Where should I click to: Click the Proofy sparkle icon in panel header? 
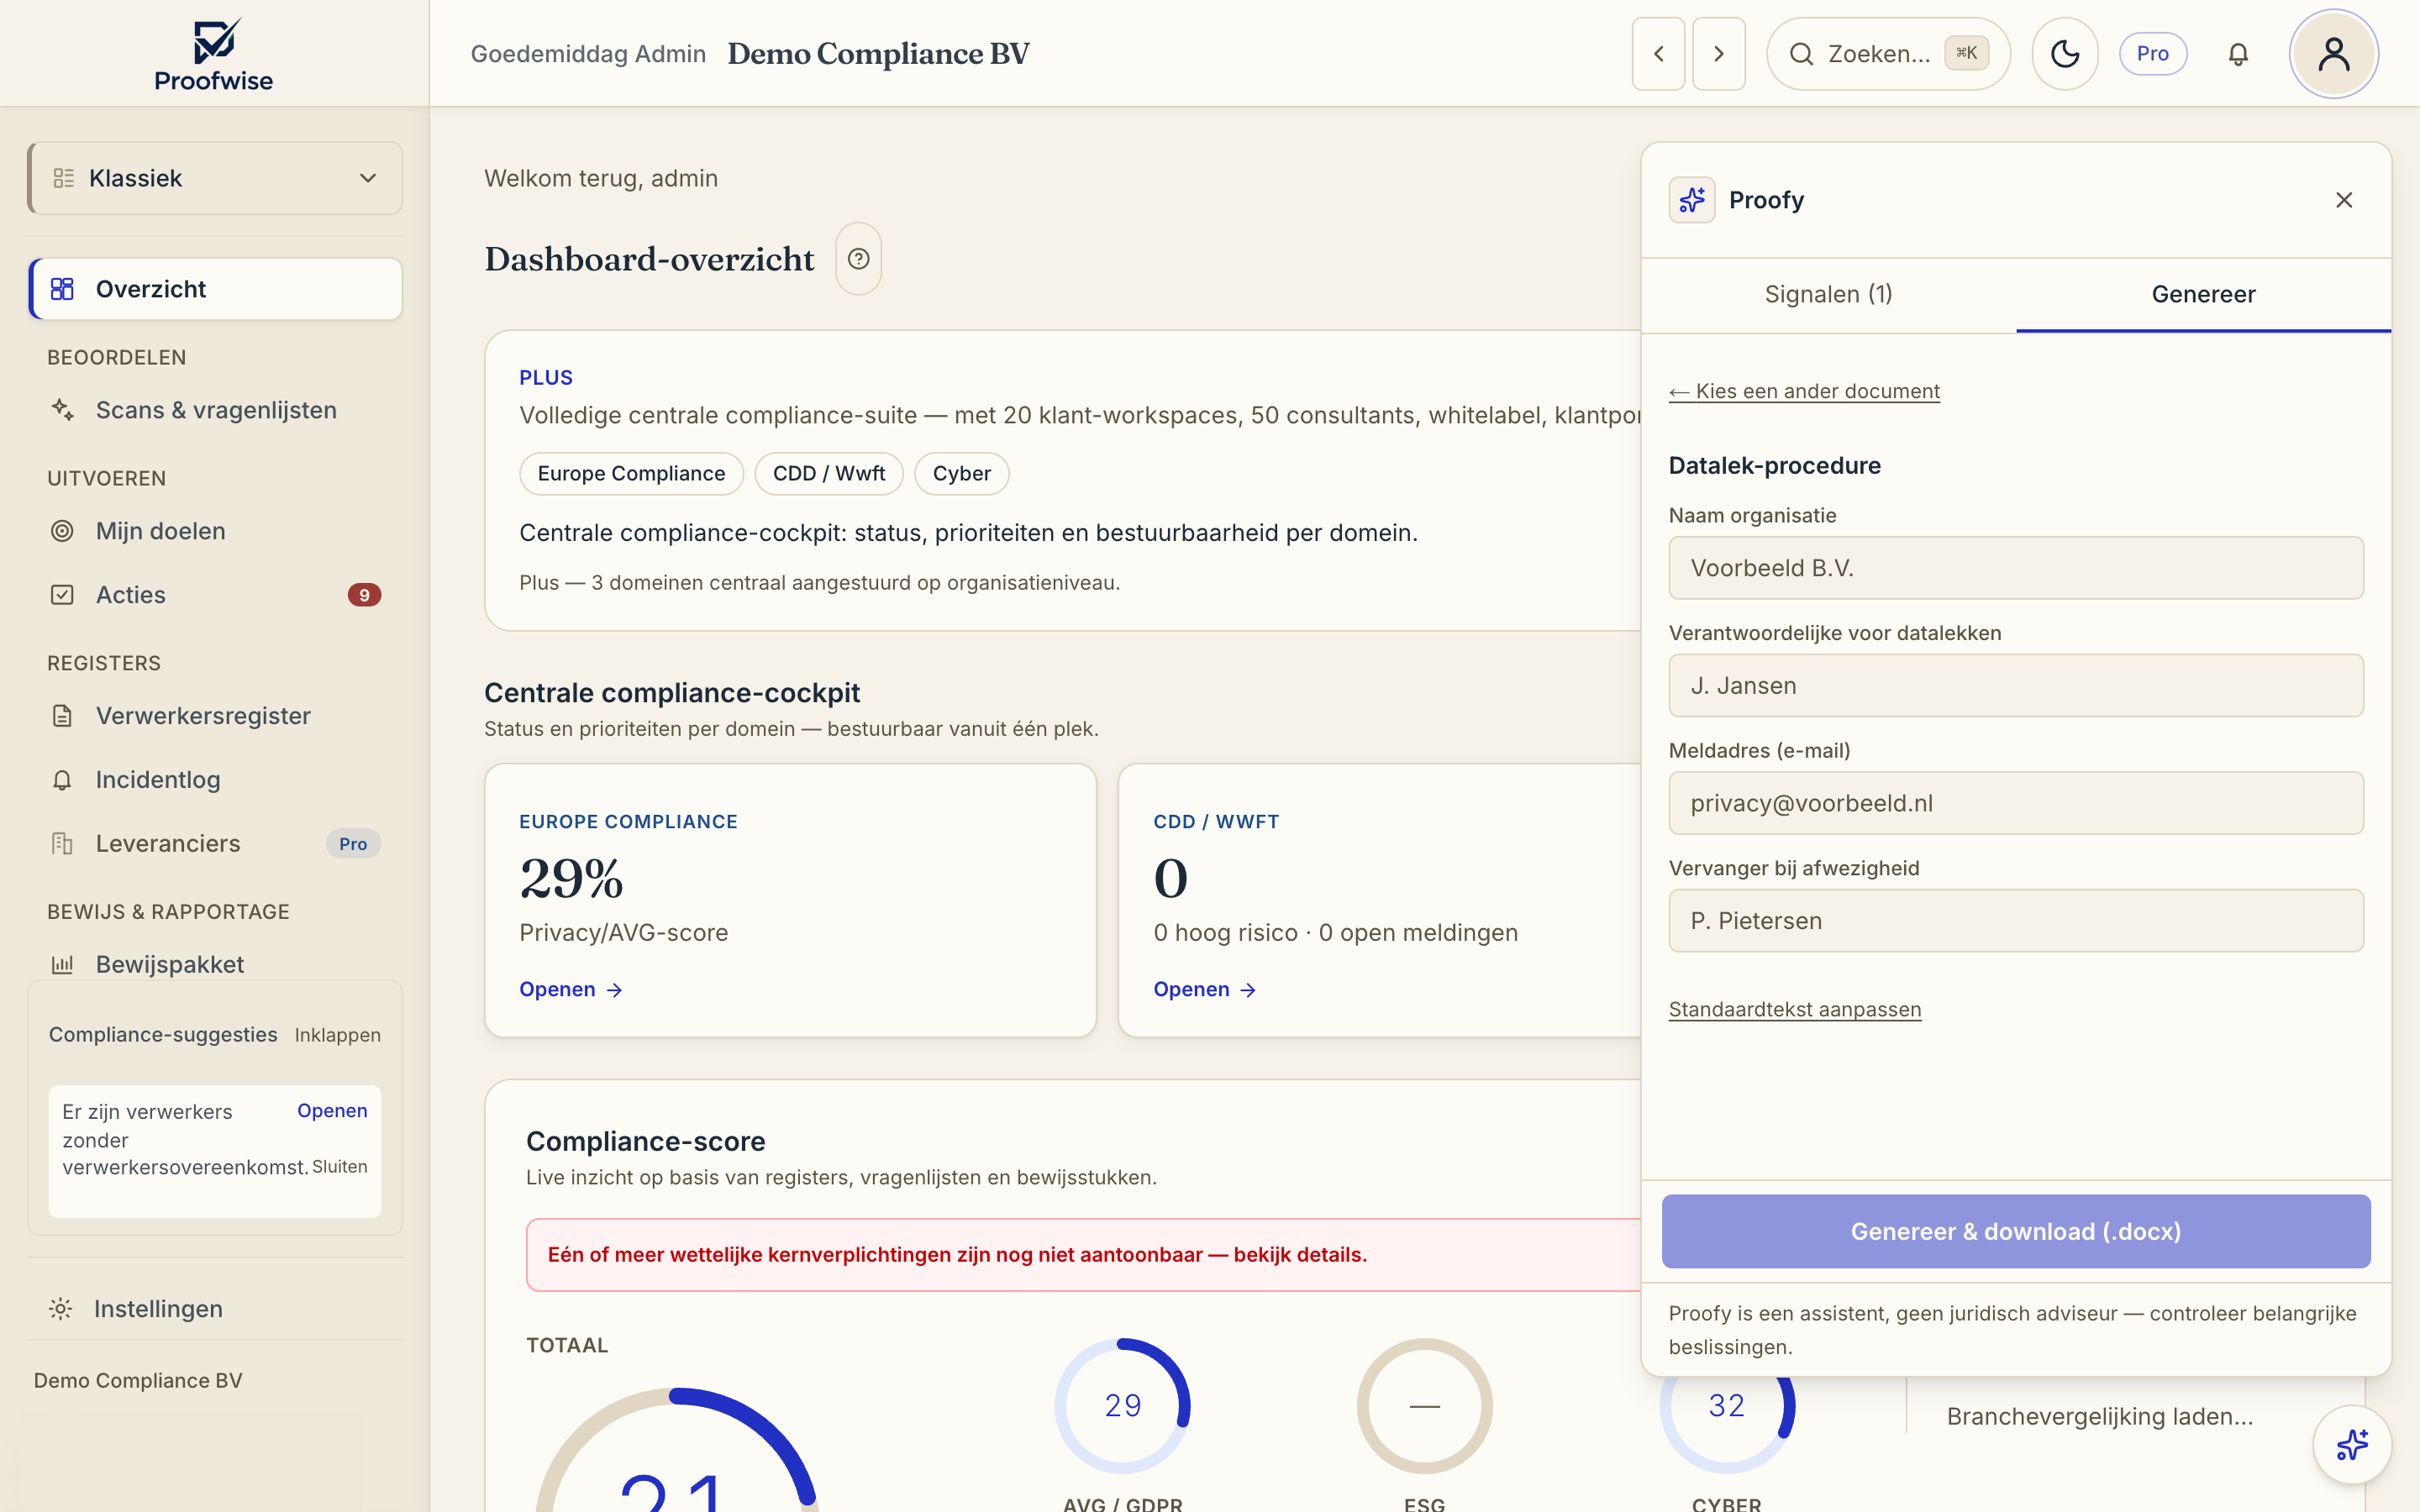click(1692, 200)
